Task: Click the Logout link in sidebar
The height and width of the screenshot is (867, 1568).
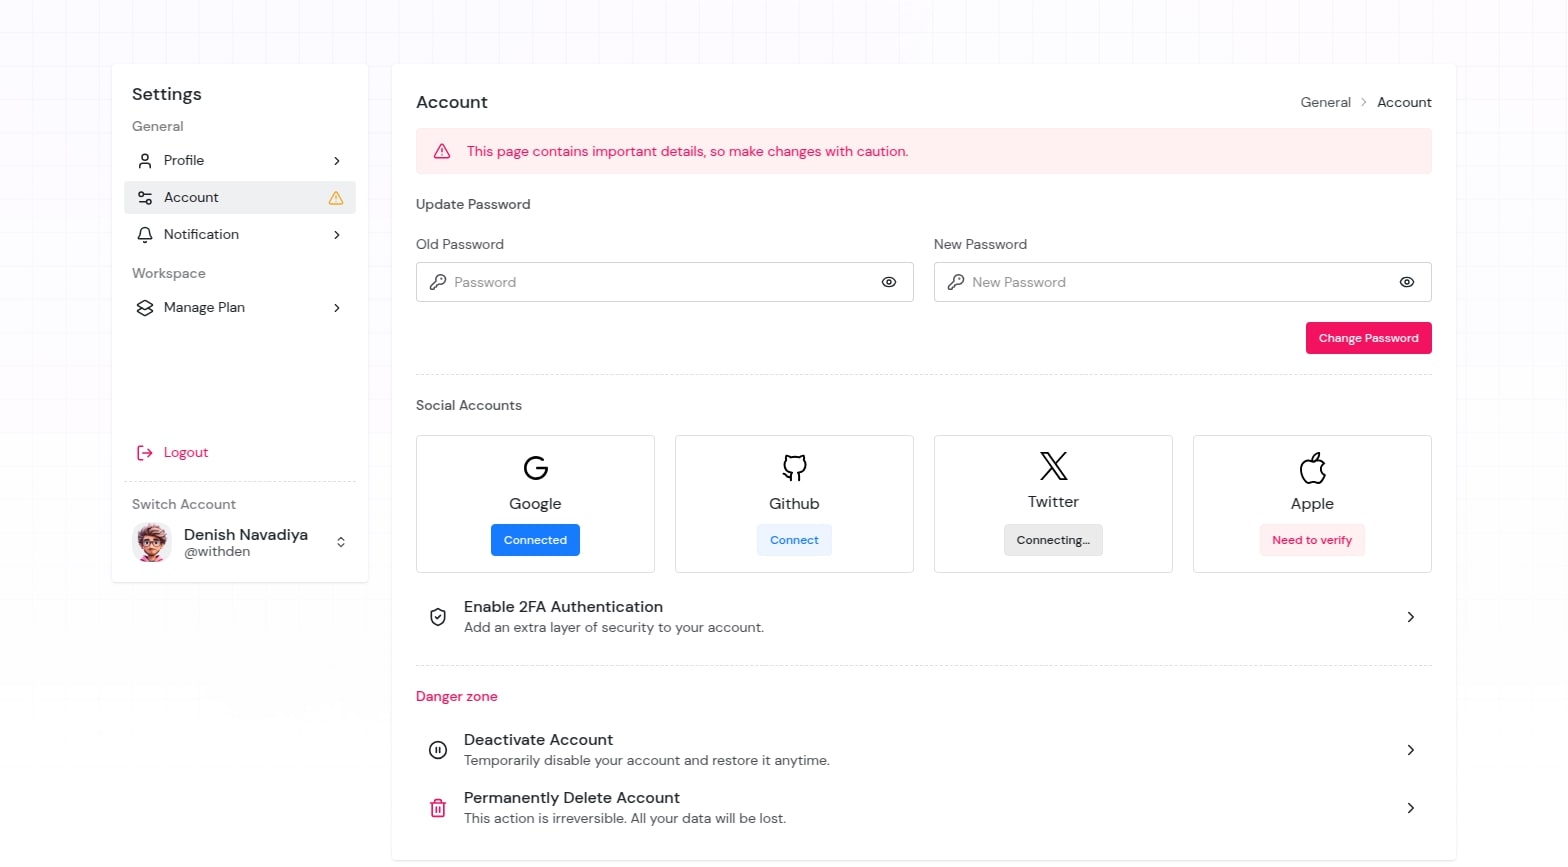Action: tap(185, 452)
